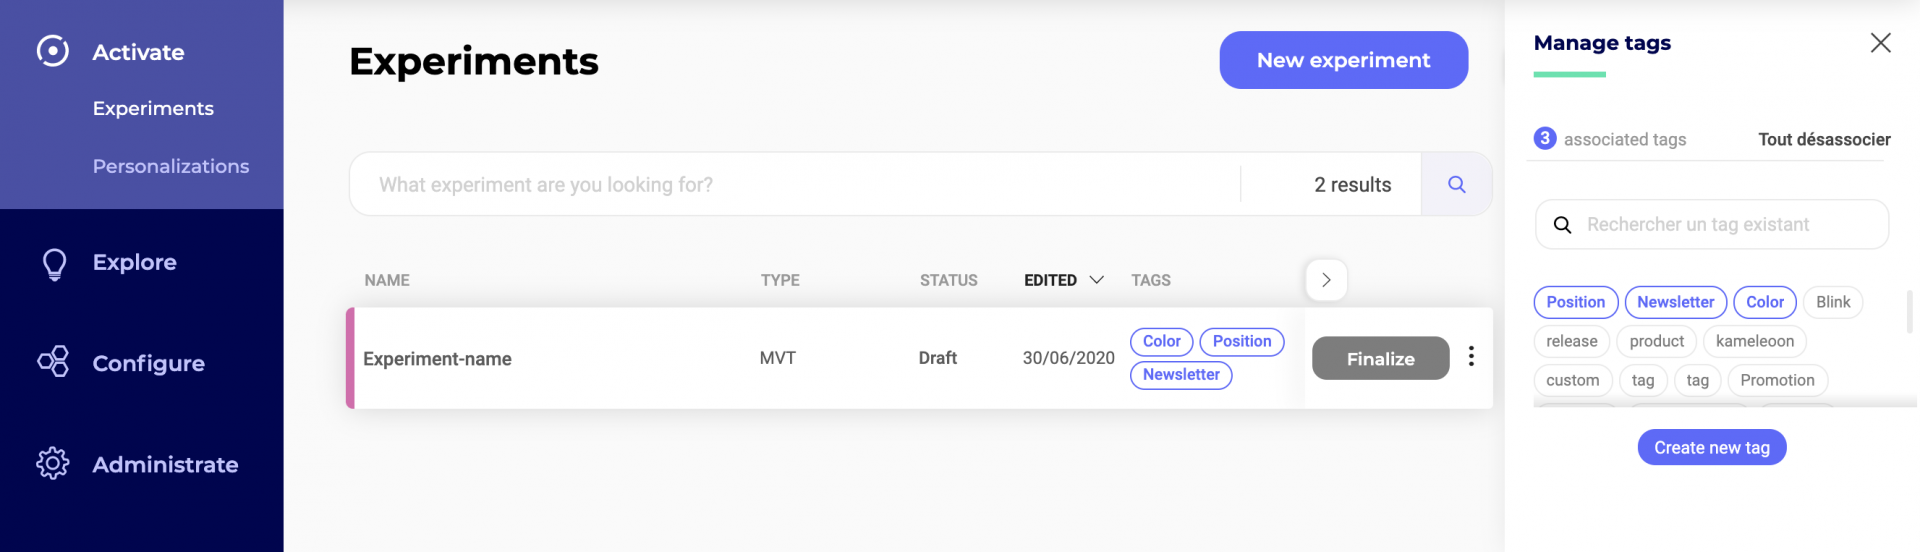
Task: Close the Manage tags panel
Action: (1880, 43)
